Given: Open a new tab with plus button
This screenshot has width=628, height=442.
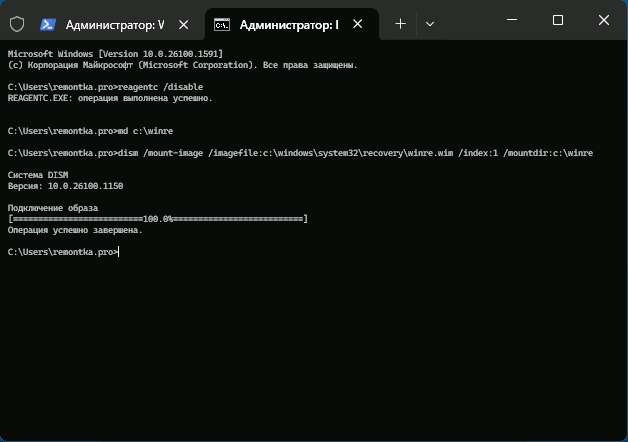Looking at the screenshot, I should coord(400,23).
